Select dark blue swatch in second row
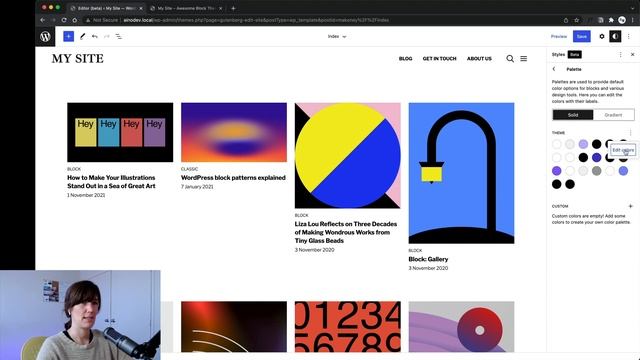 click(597, 157)
